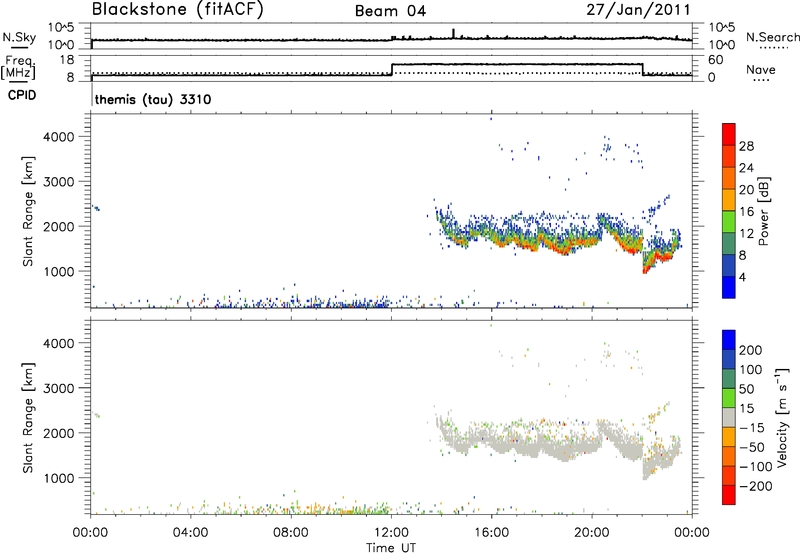Click the velocity colorbar value '-200'
Screen dimensions: 800x554
(756, 486)
